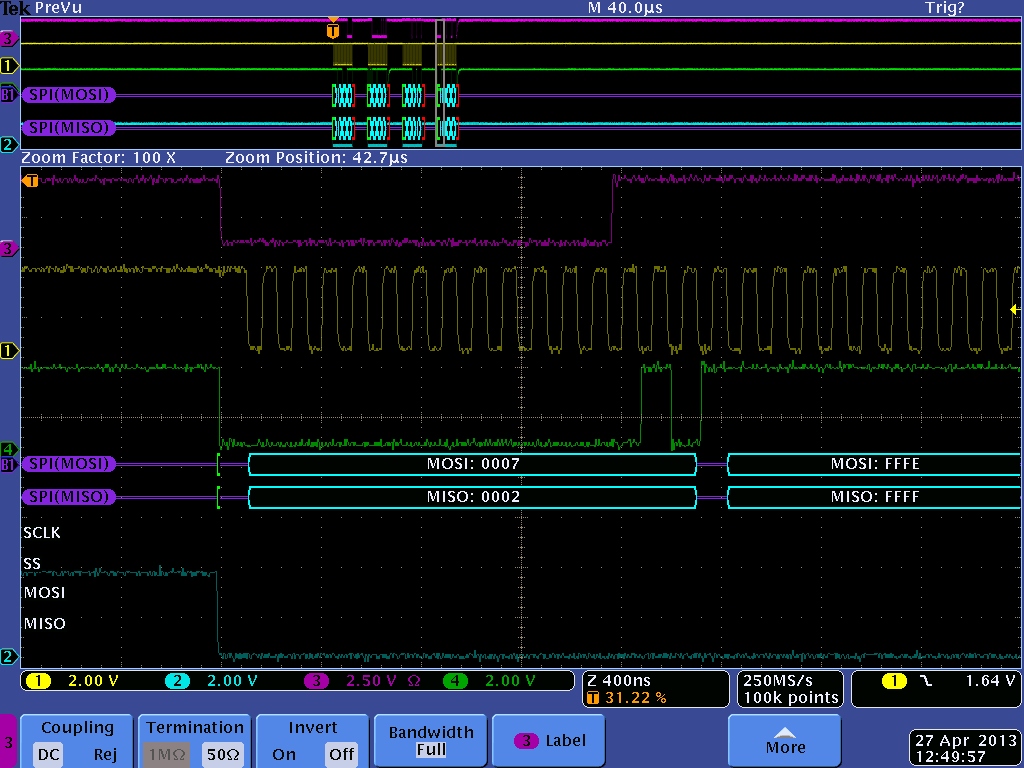Click the SPI(MOSI) bus label in overview strip
The height and width of the screenshot is (768, 1024).
coord(69,95)
